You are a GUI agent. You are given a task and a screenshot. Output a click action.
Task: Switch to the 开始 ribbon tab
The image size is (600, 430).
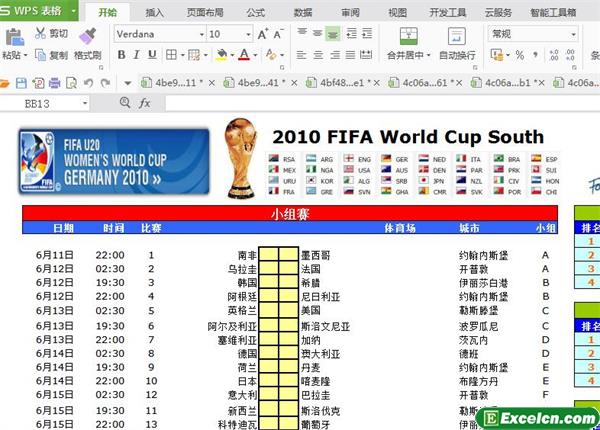click(108, 13)
